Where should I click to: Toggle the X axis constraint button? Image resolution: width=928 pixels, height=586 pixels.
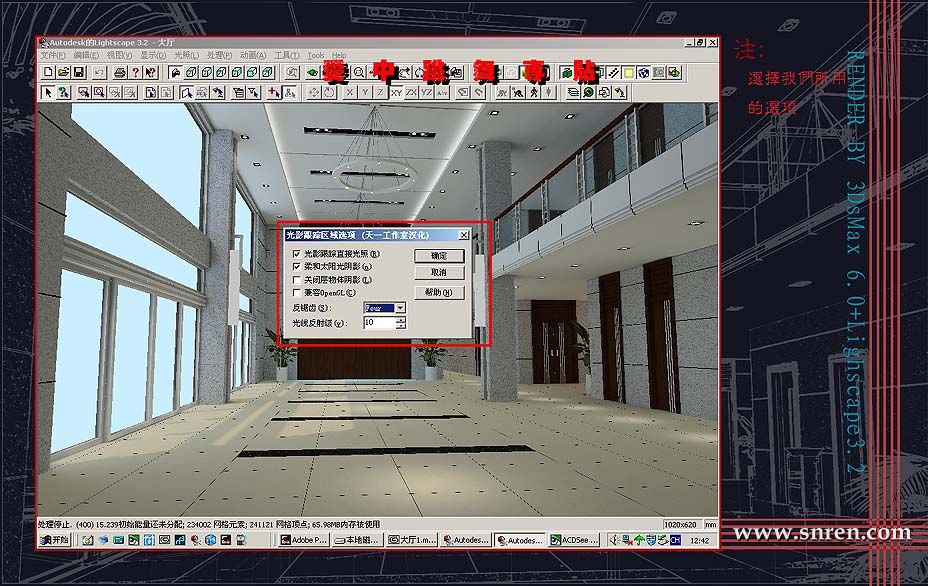pyautogui.click(x=350, y=92)
